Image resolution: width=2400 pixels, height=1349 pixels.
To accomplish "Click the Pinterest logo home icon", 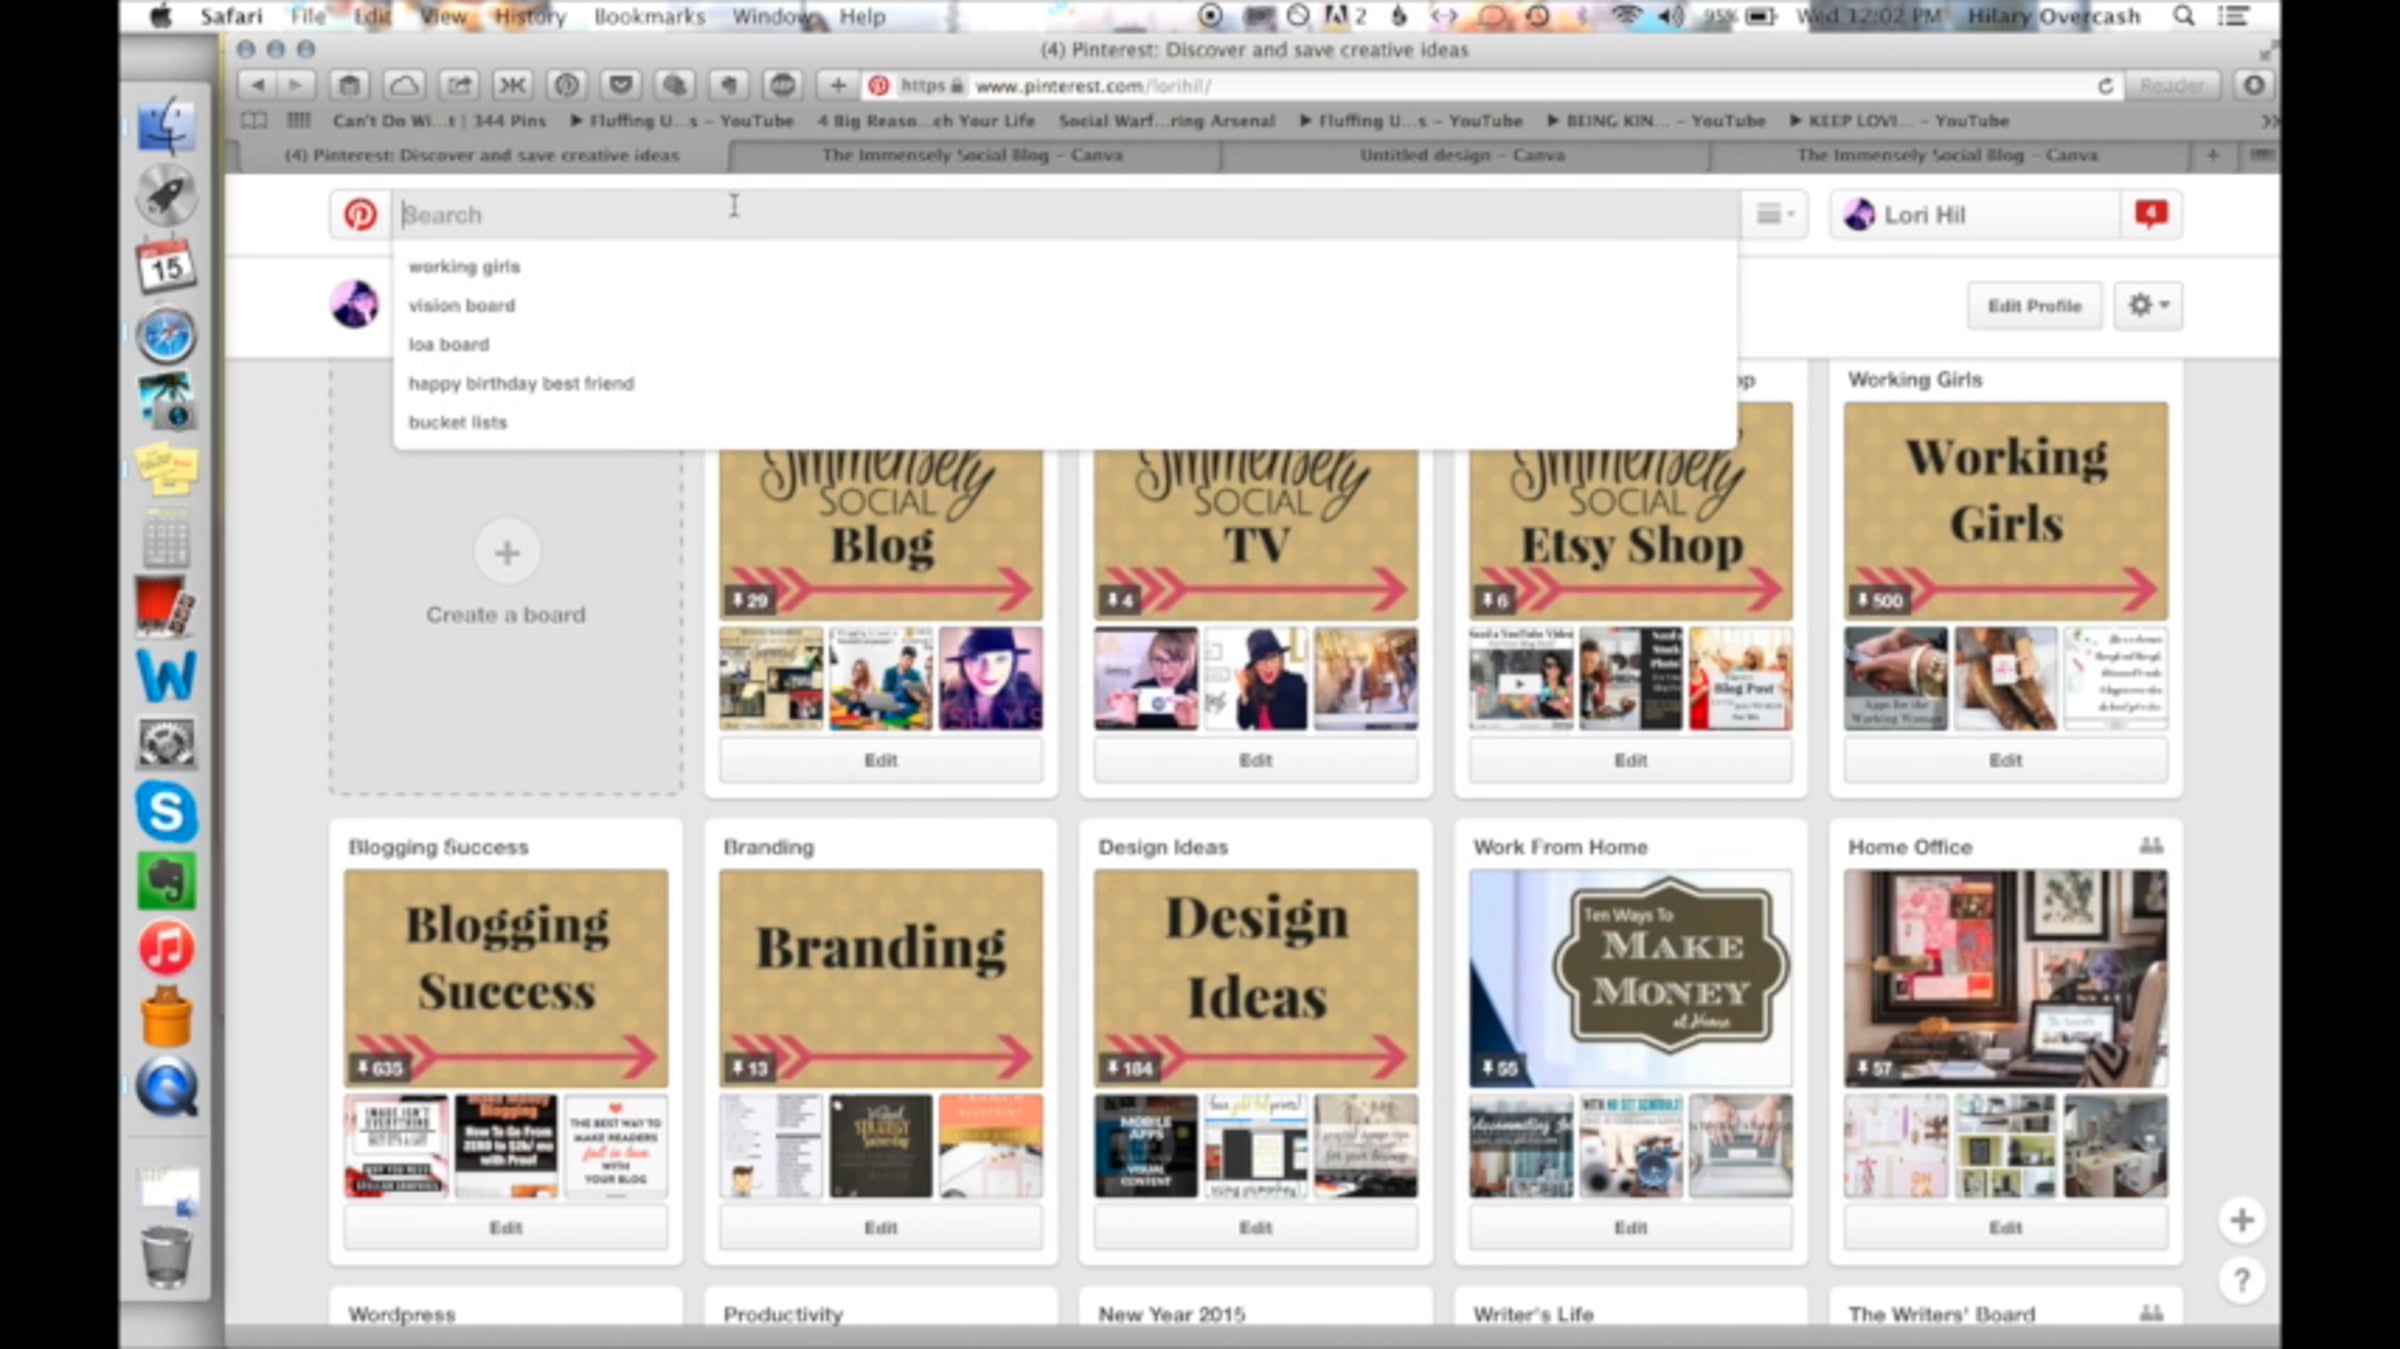I will pyautogui.click(x=360, y=215).
